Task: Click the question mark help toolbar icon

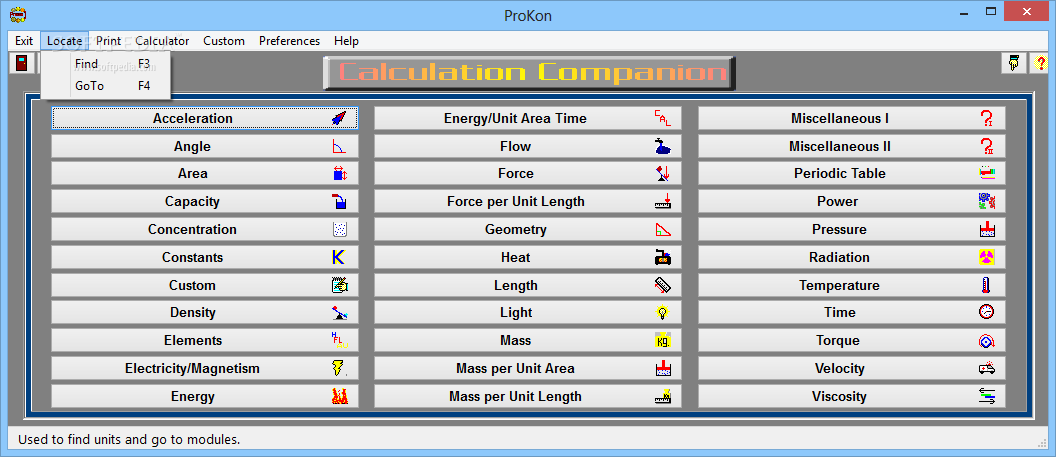Action: click(1040, 63)
